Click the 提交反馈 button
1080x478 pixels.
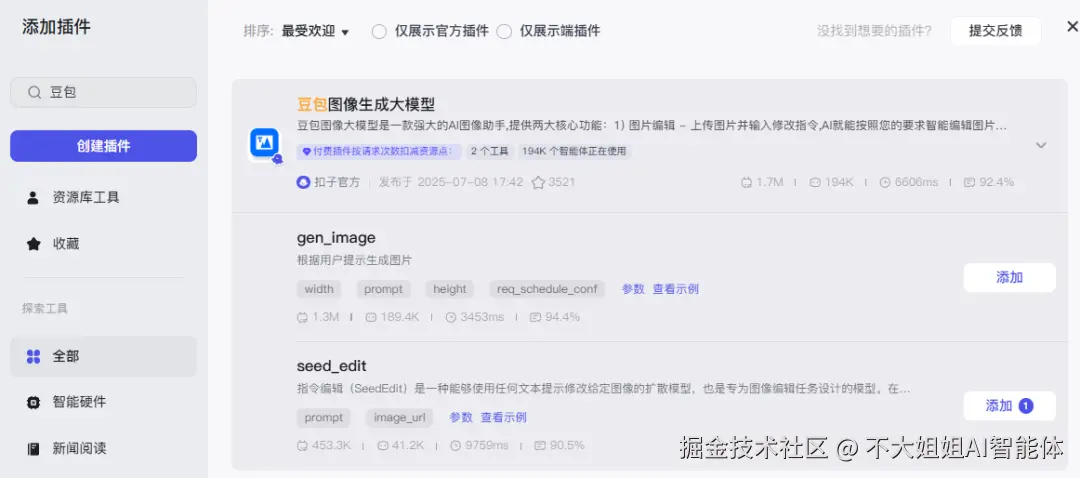[x=995, y=31]
